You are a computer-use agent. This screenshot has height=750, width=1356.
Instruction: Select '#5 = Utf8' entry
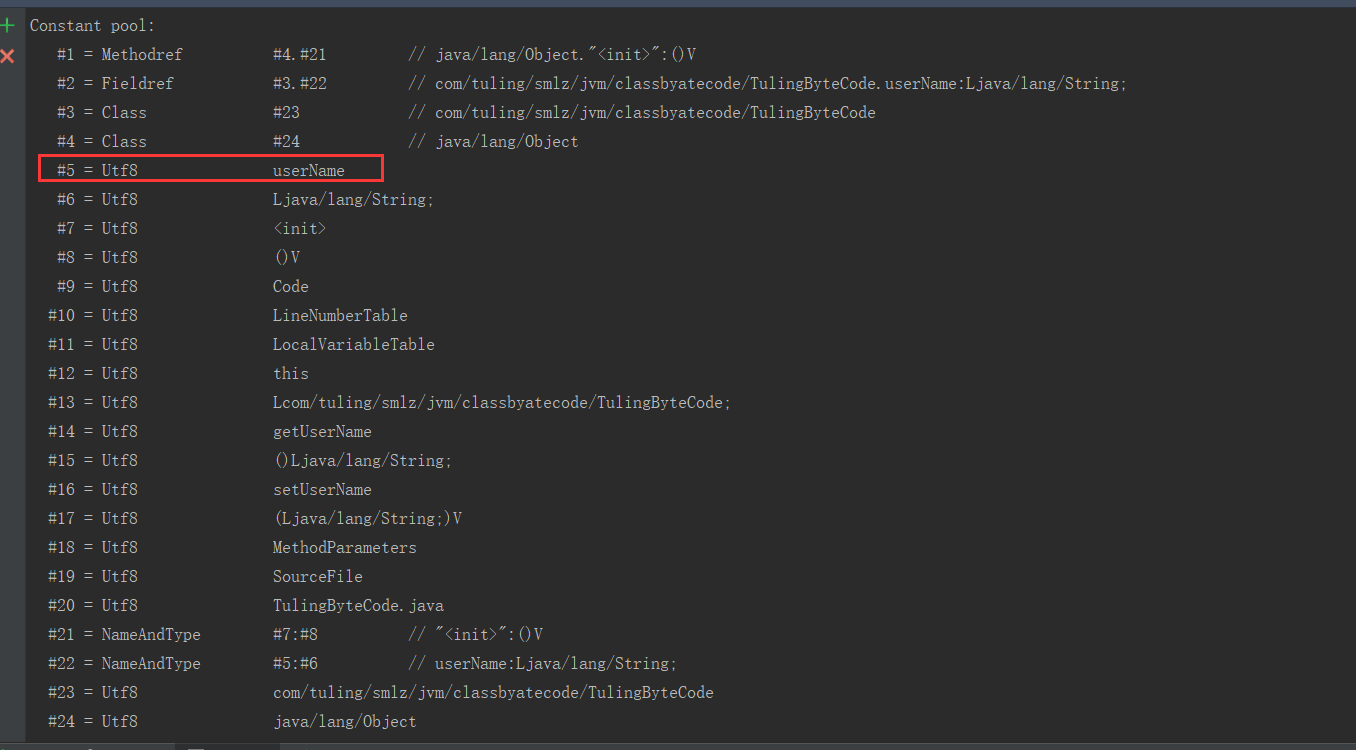pyautogui.click(x=97, y=170)
